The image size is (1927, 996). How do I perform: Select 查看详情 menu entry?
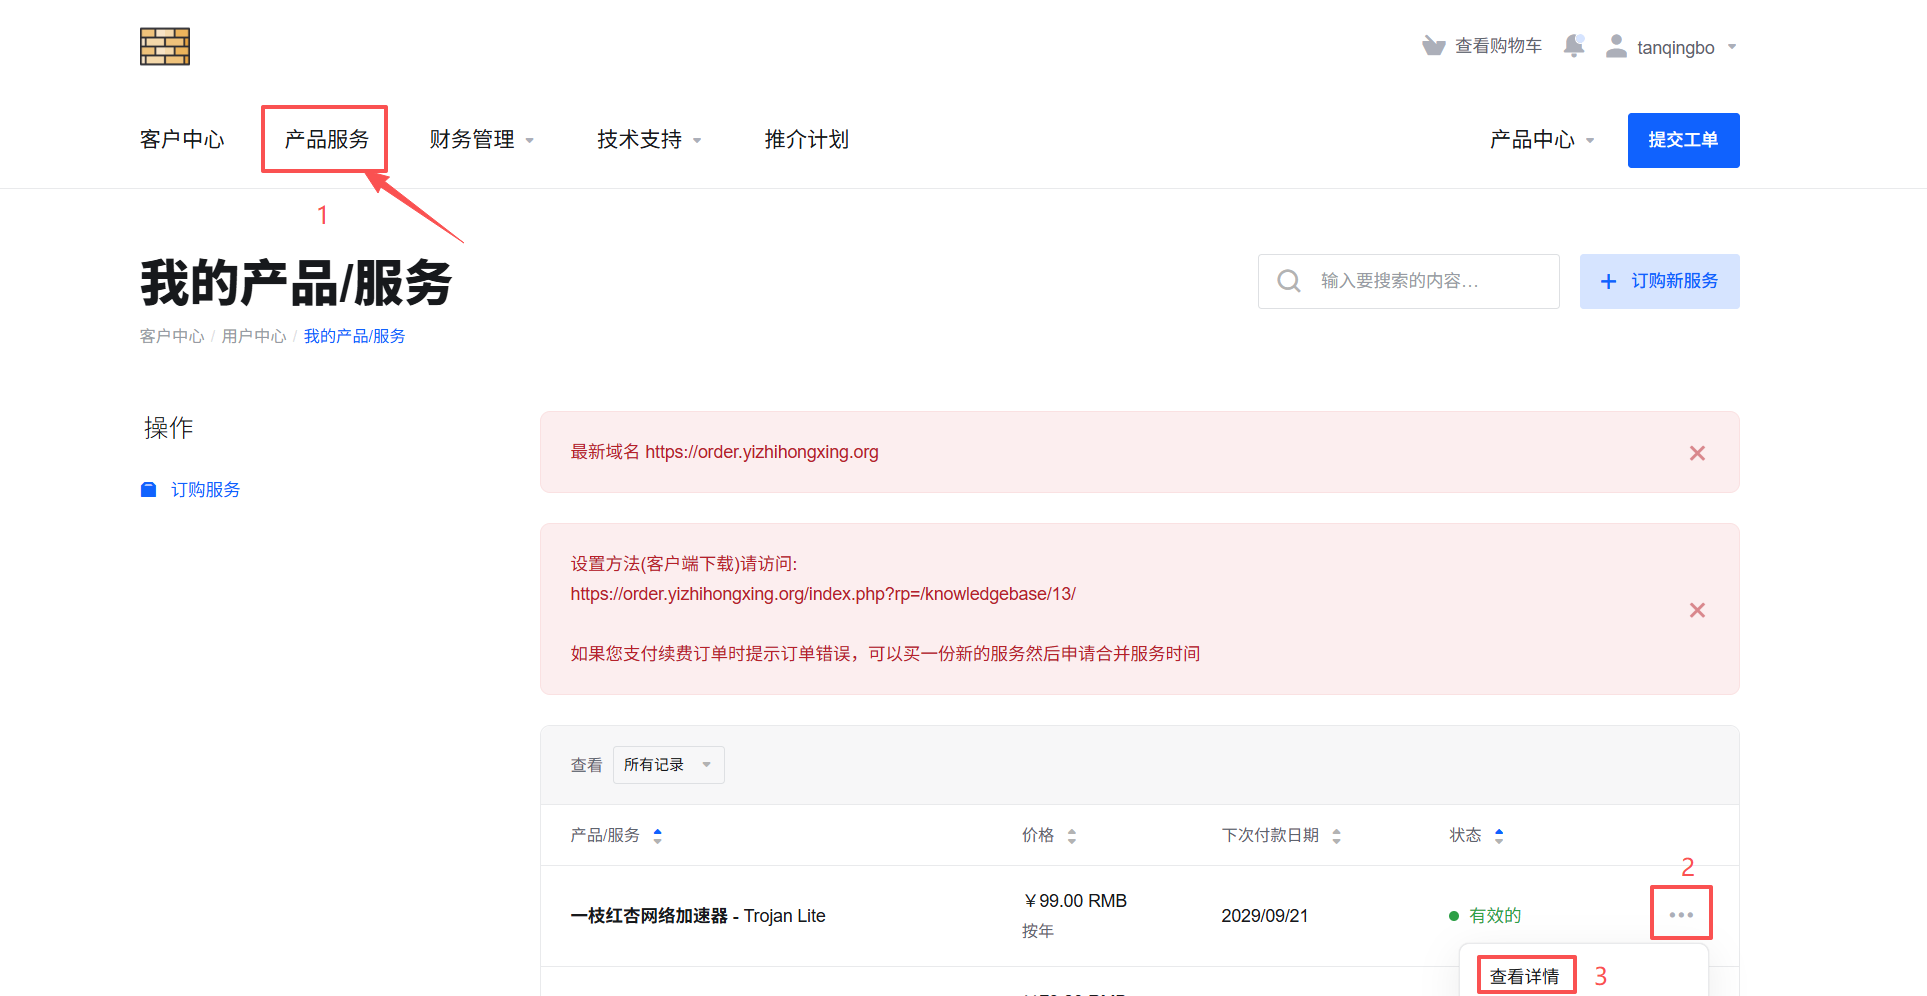[x=1525, y=976]
